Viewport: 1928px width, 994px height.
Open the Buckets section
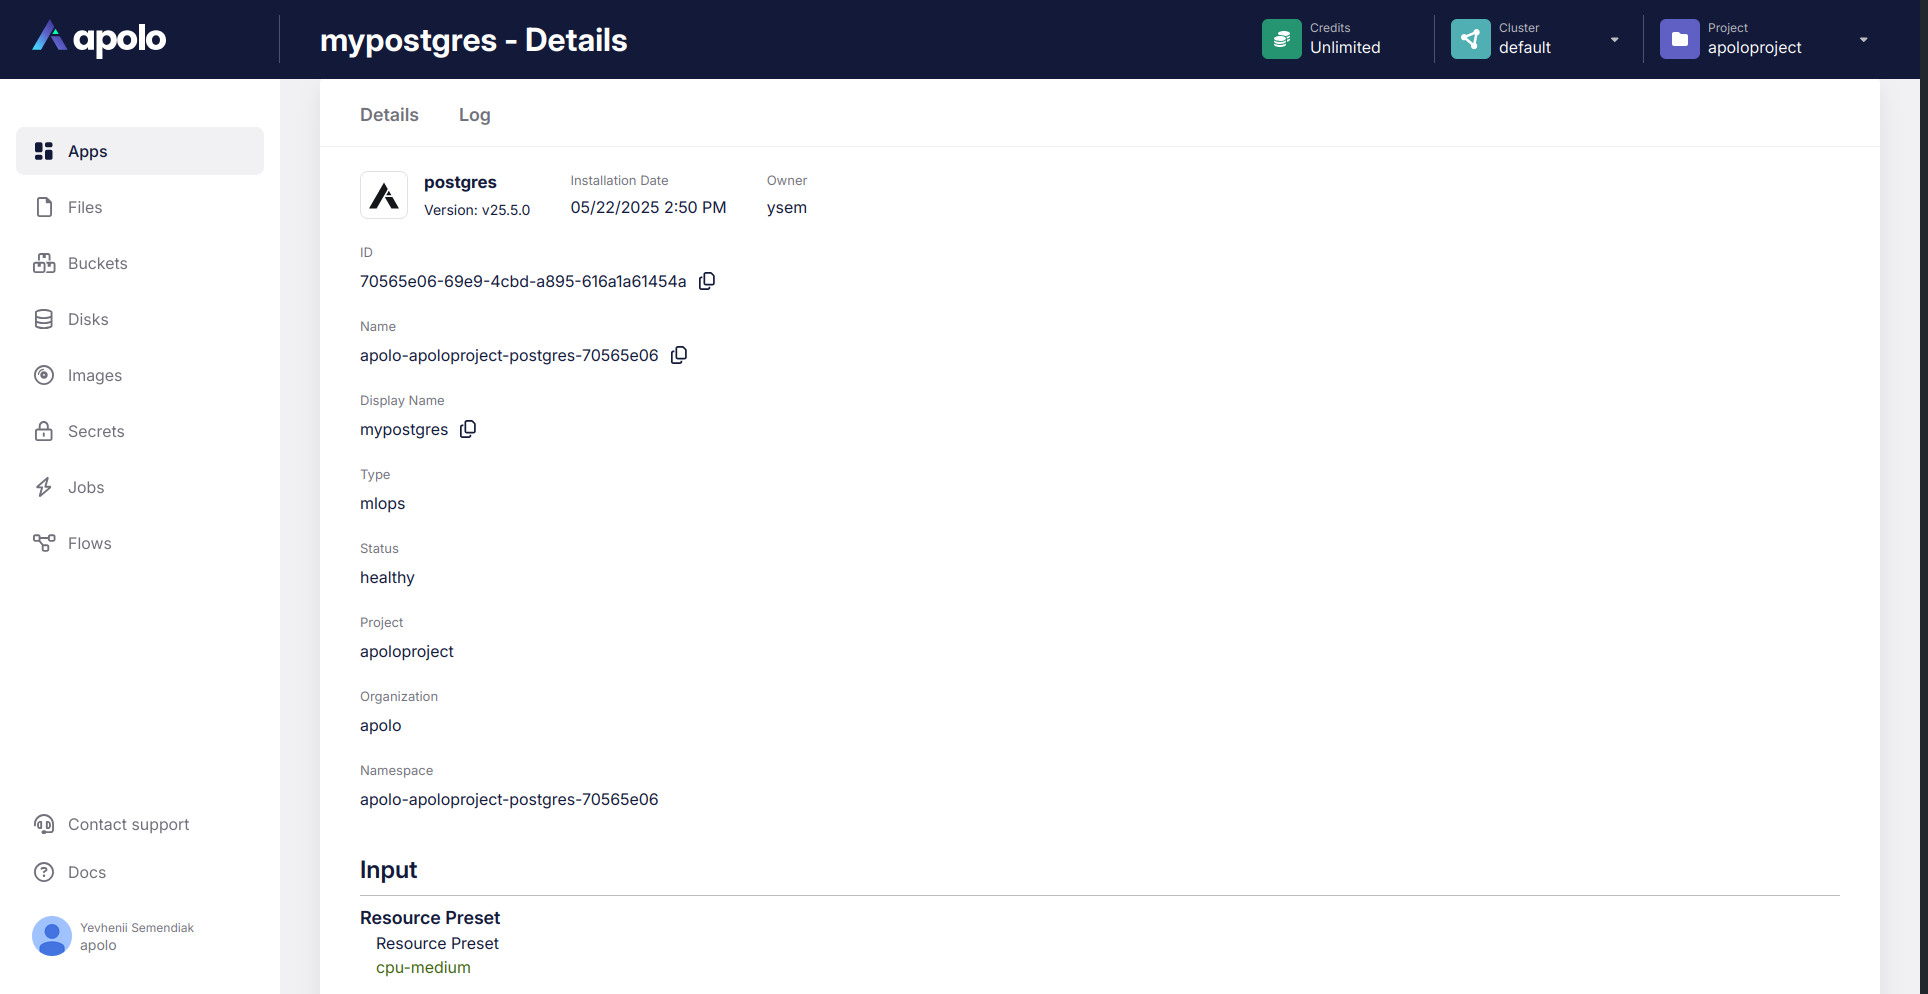click(97, 263)
